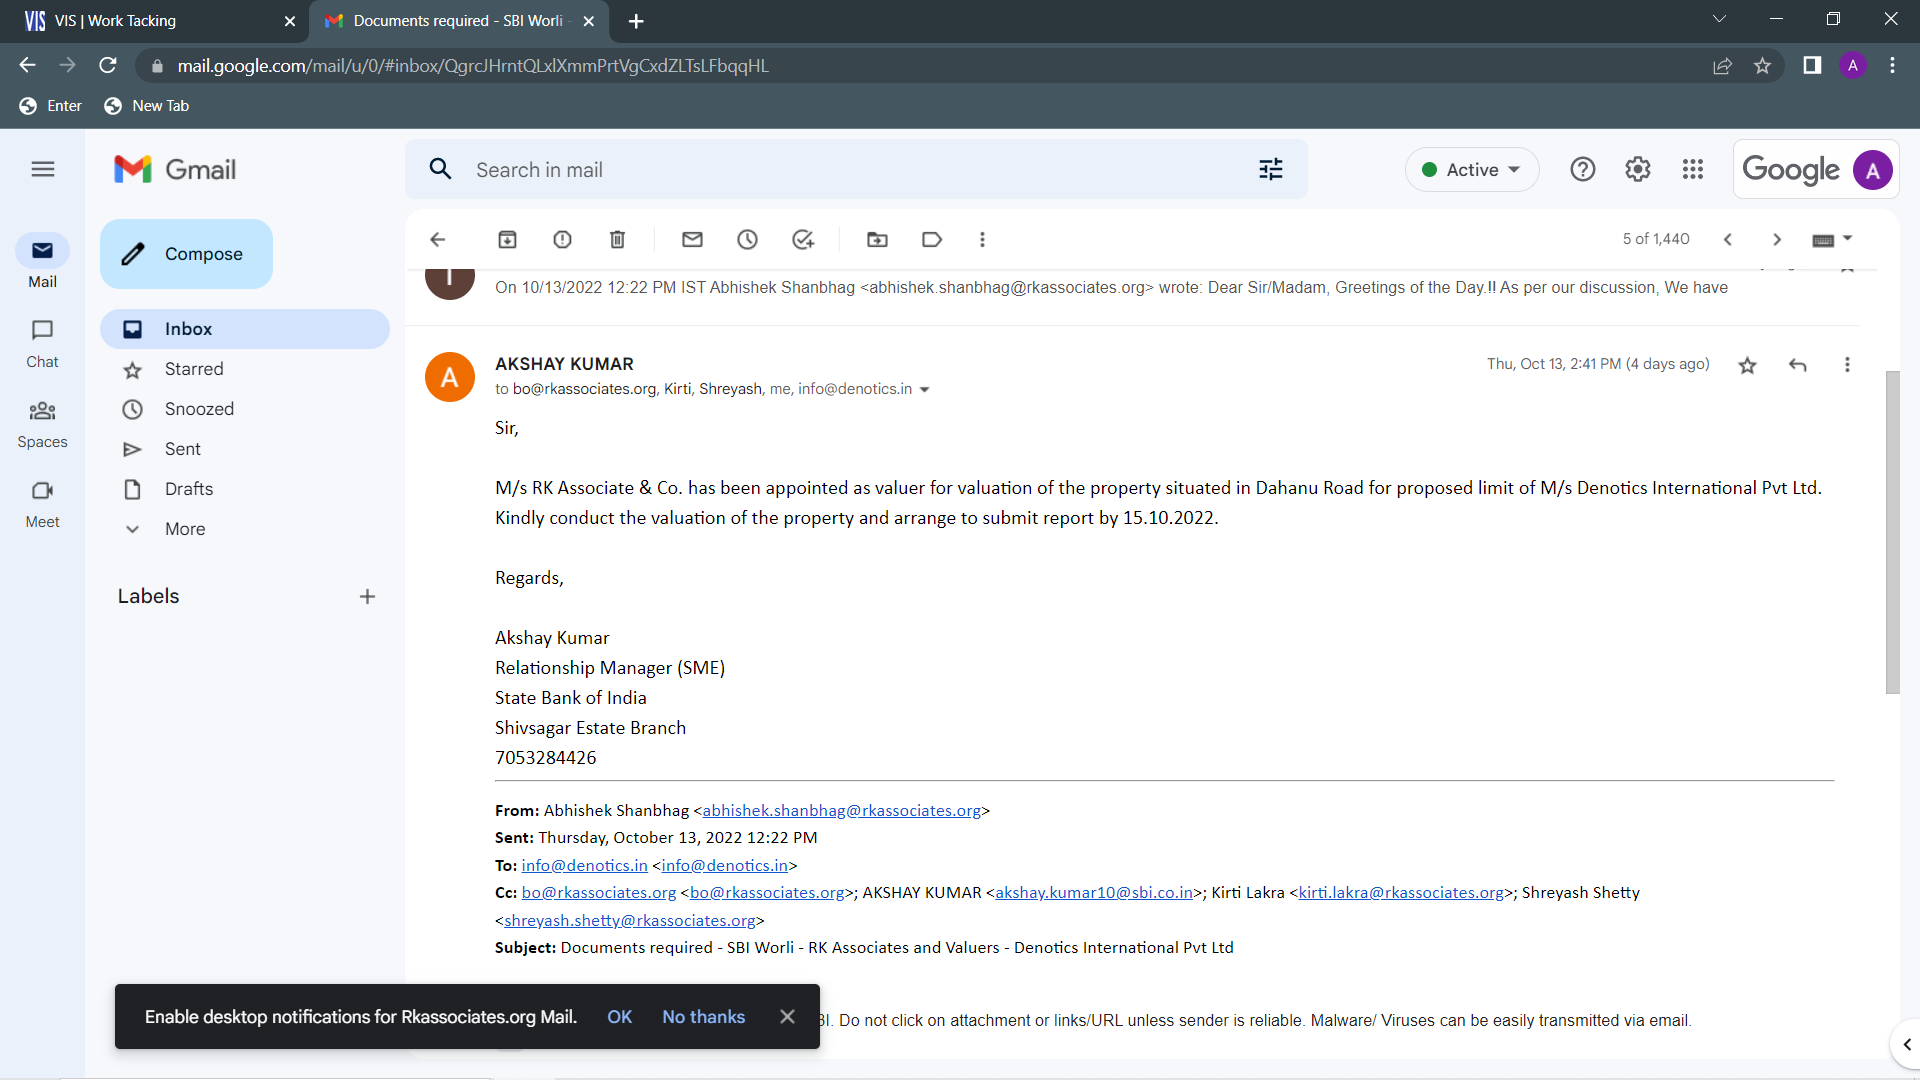Expand the More folders list
The width and height of the screenshot is (1920, 1080).
click(185, 529)
